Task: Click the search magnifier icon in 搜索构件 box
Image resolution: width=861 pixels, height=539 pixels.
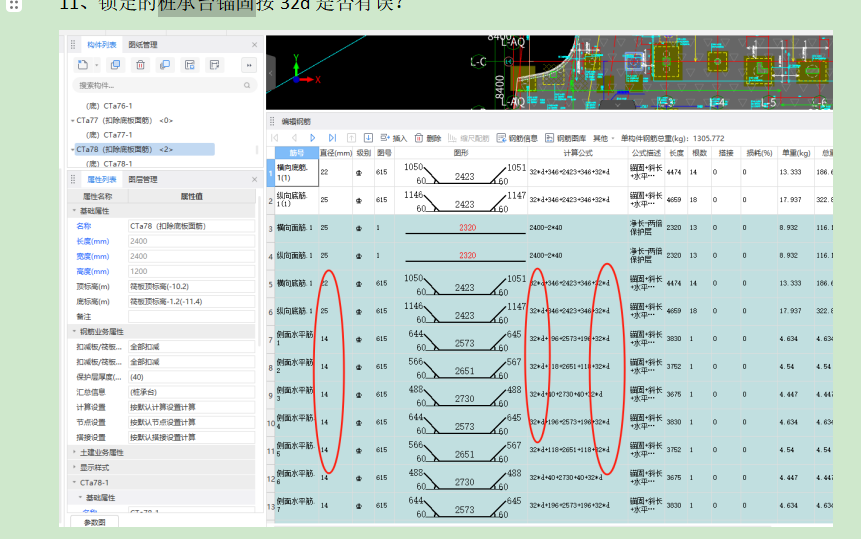Action: pyautogui.click(x=247, y=85)
